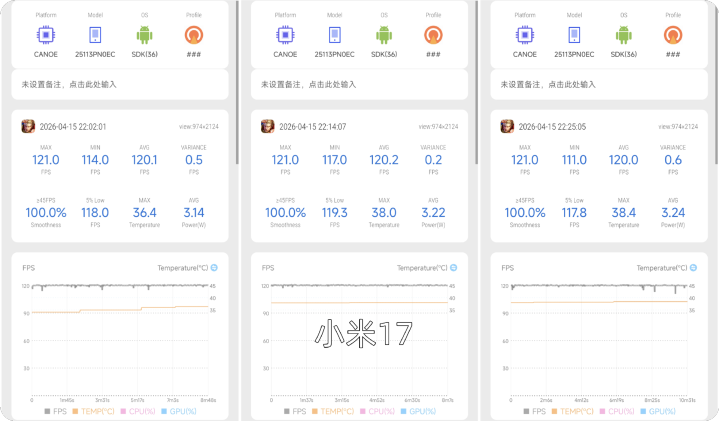The height and width of the screenshot is (421, 719).
Task: Click the orange Profile icon in the 22:25:05 panel
Action: tap(673, 35)
